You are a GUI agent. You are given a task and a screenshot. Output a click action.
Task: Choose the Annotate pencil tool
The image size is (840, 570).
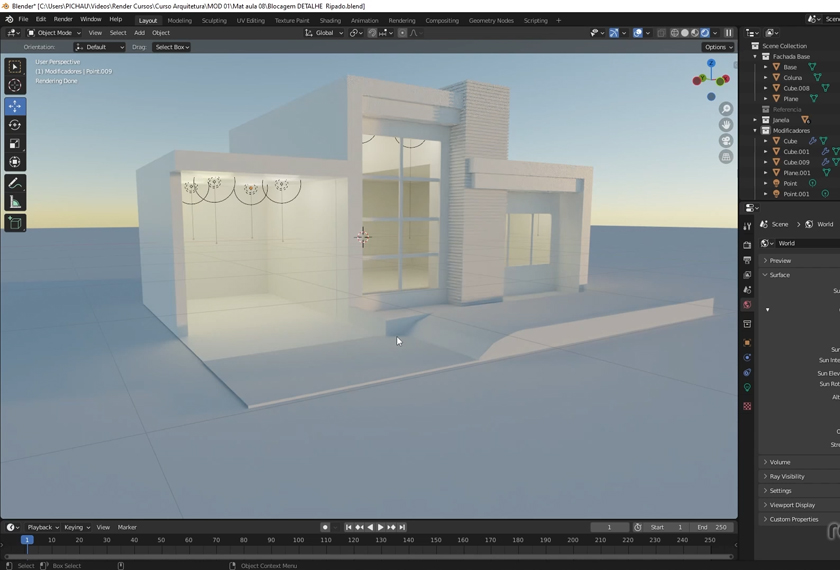[15, 183]
